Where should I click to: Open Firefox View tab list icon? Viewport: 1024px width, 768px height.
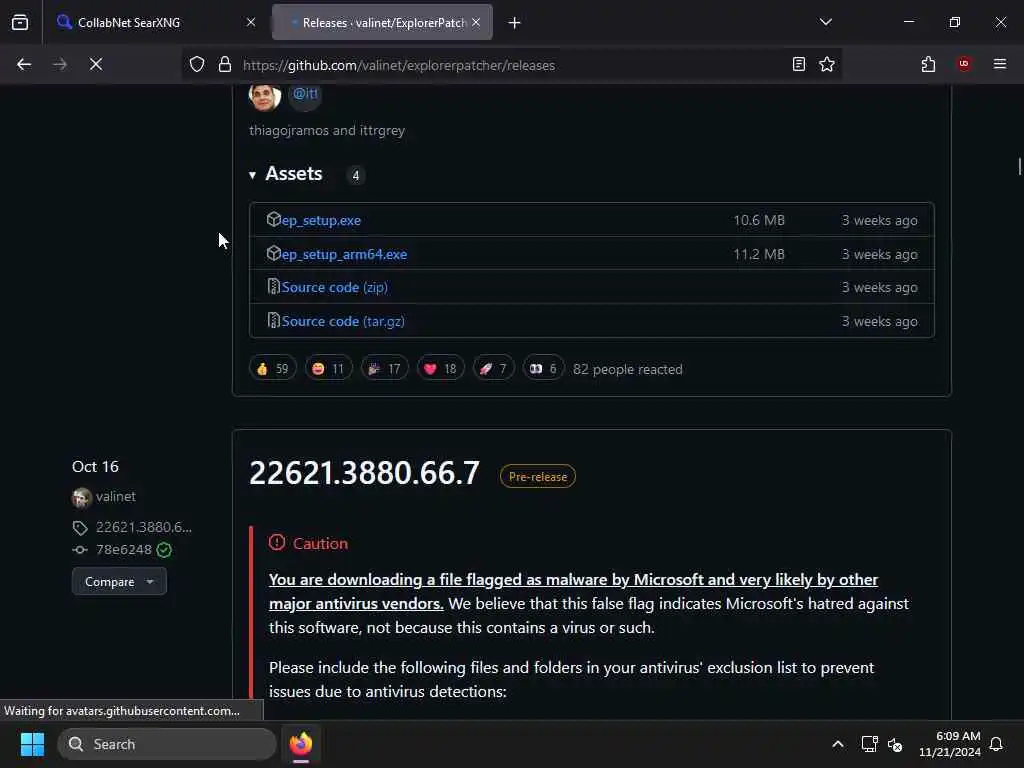(x=20, y=22)
